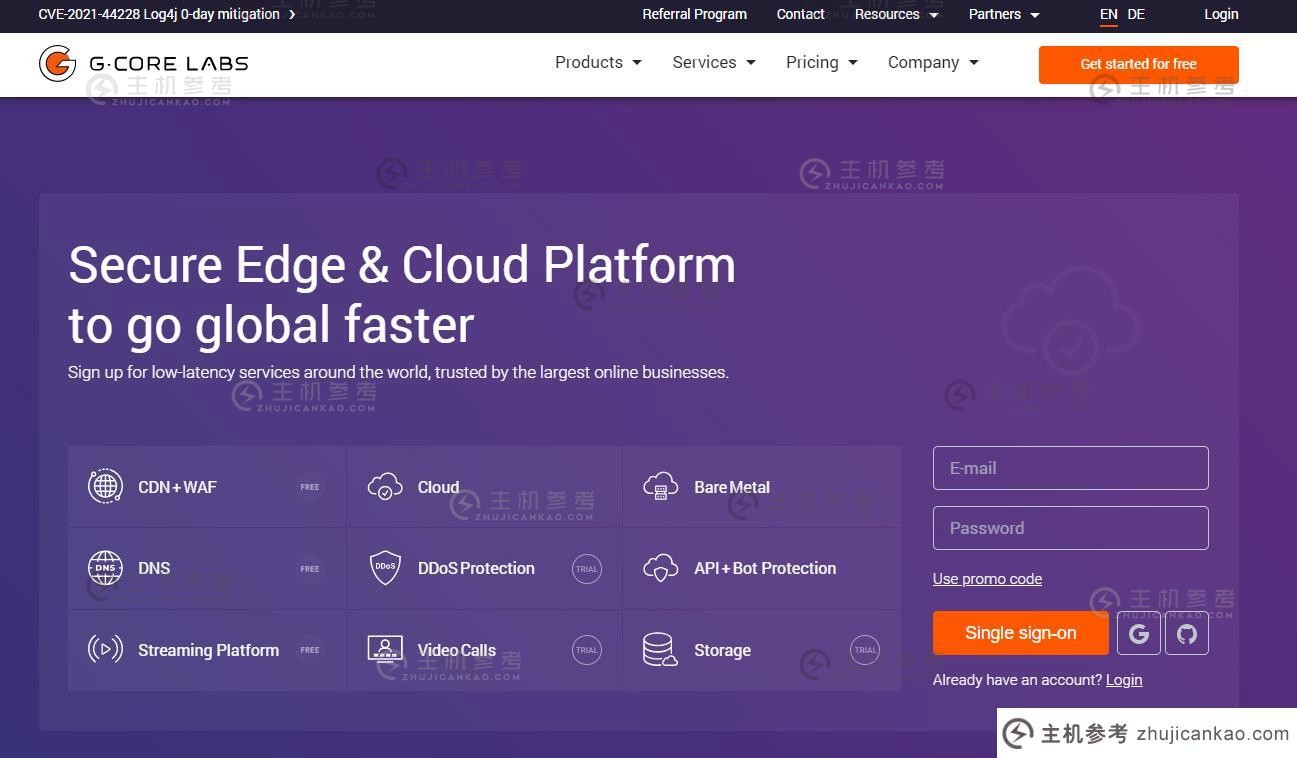Click the Get started for free button
Viewport: 1297px width, 758px height.
coord(1138,64)
